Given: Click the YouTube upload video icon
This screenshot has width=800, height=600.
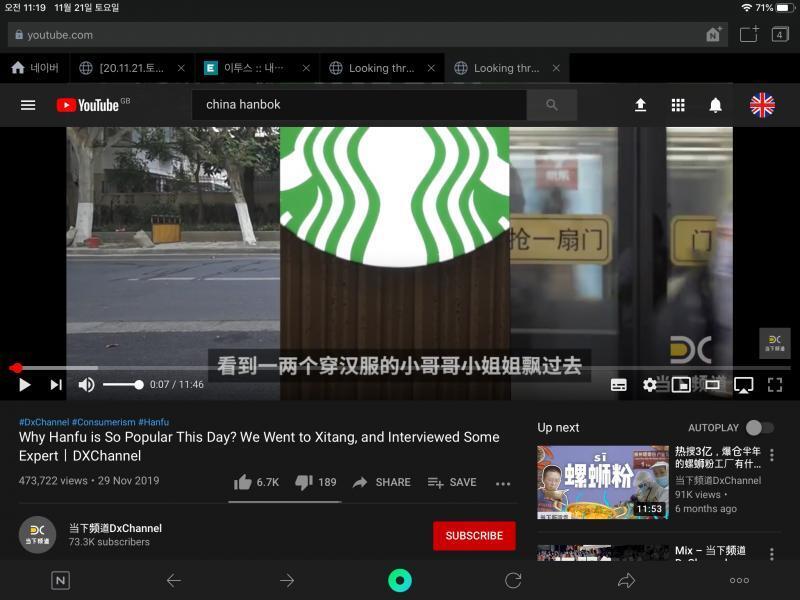Looking at the screenshot, I should point(640,105).
